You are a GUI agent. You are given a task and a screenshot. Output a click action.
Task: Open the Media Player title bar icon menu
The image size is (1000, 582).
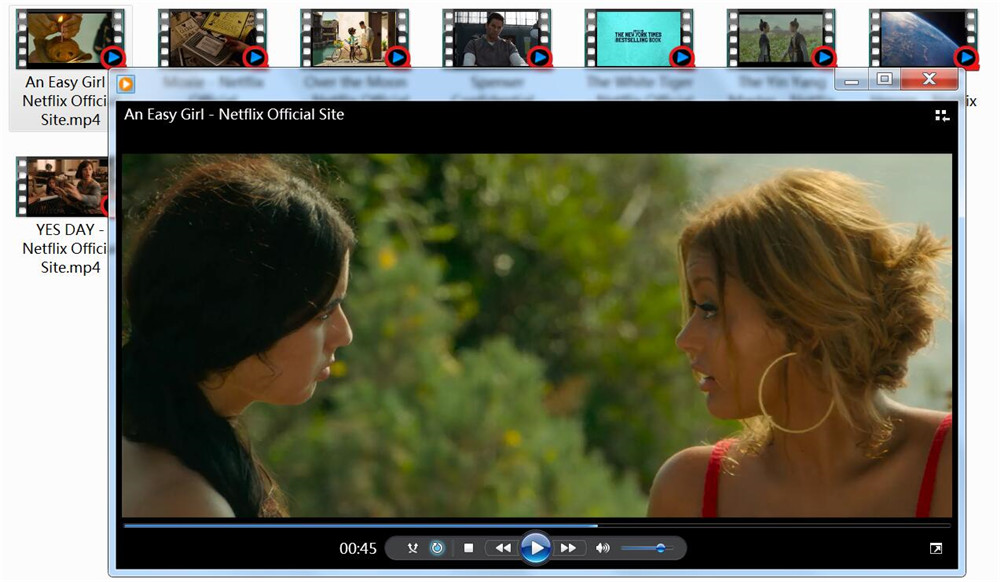(126, 84)
